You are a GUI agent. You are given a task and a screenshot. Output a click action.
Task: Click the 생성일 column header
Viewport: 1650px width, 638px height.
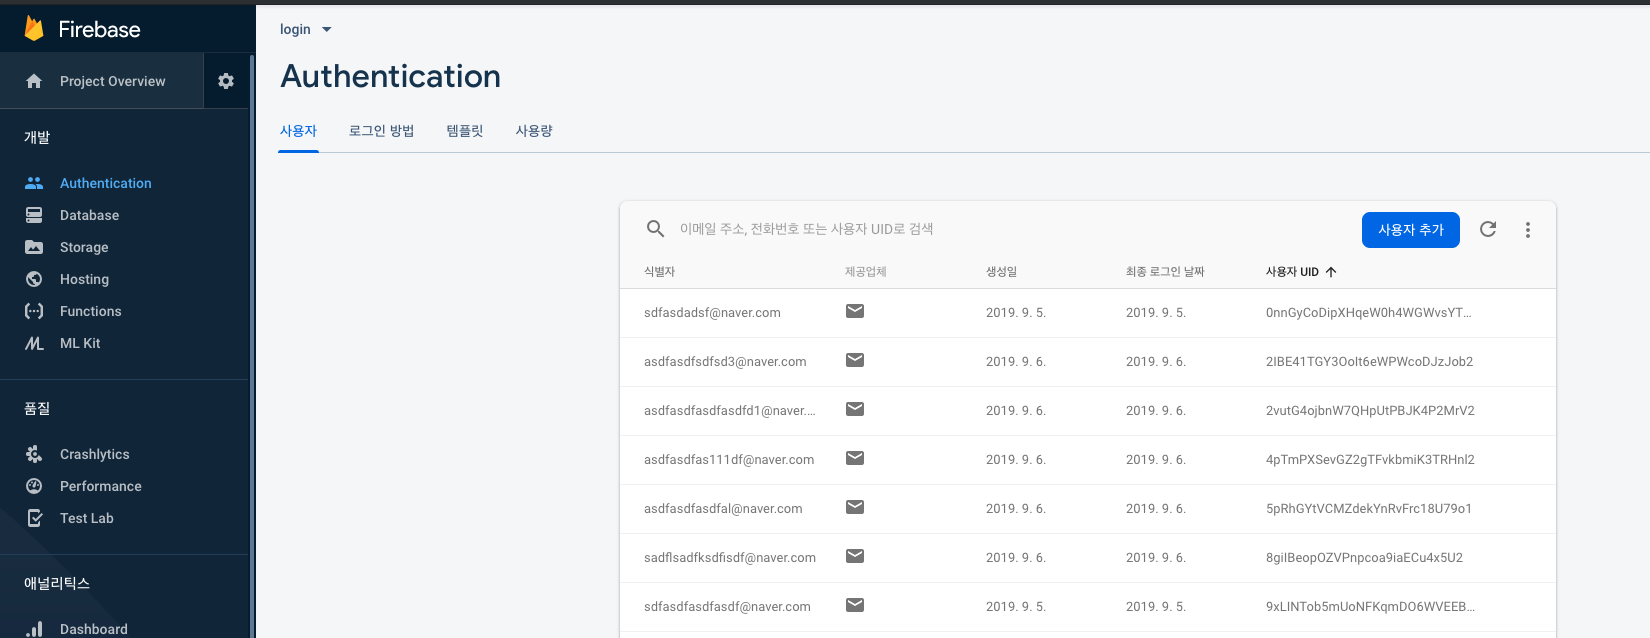click(x=1001, y=272)
